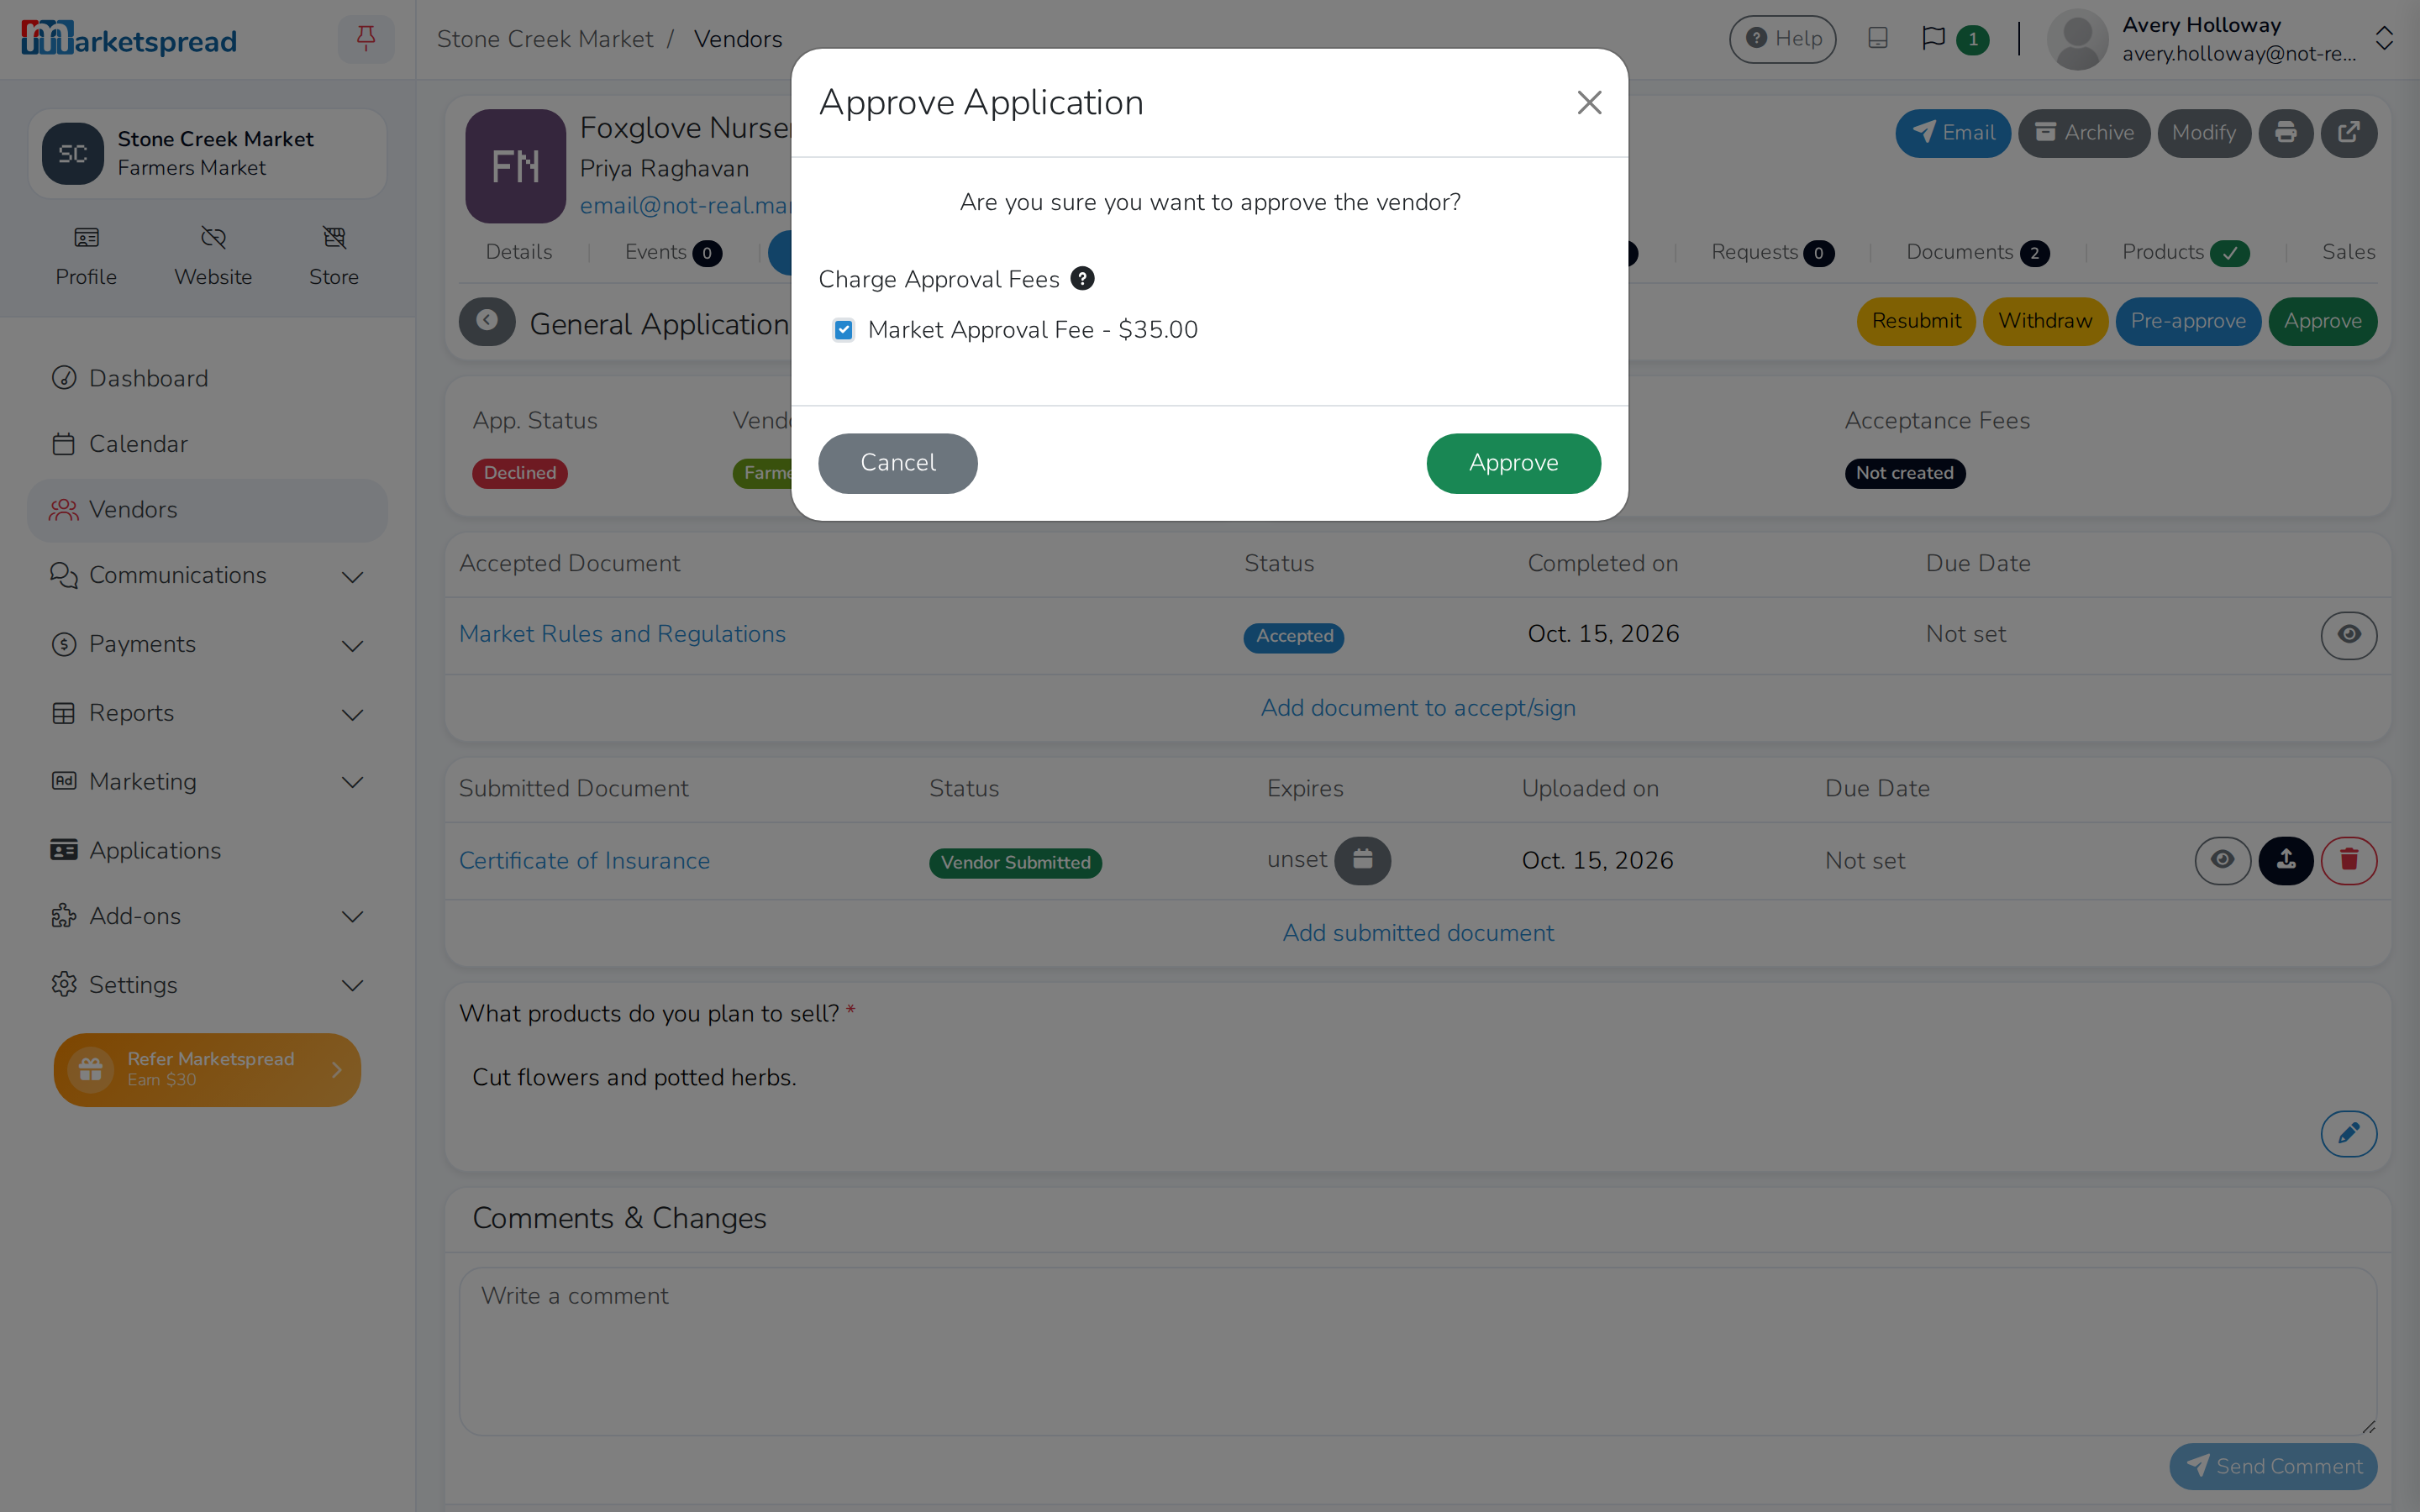2420x1512 pixels.
Task: Switch to the Details tab
Action: (x=519, y=252)
